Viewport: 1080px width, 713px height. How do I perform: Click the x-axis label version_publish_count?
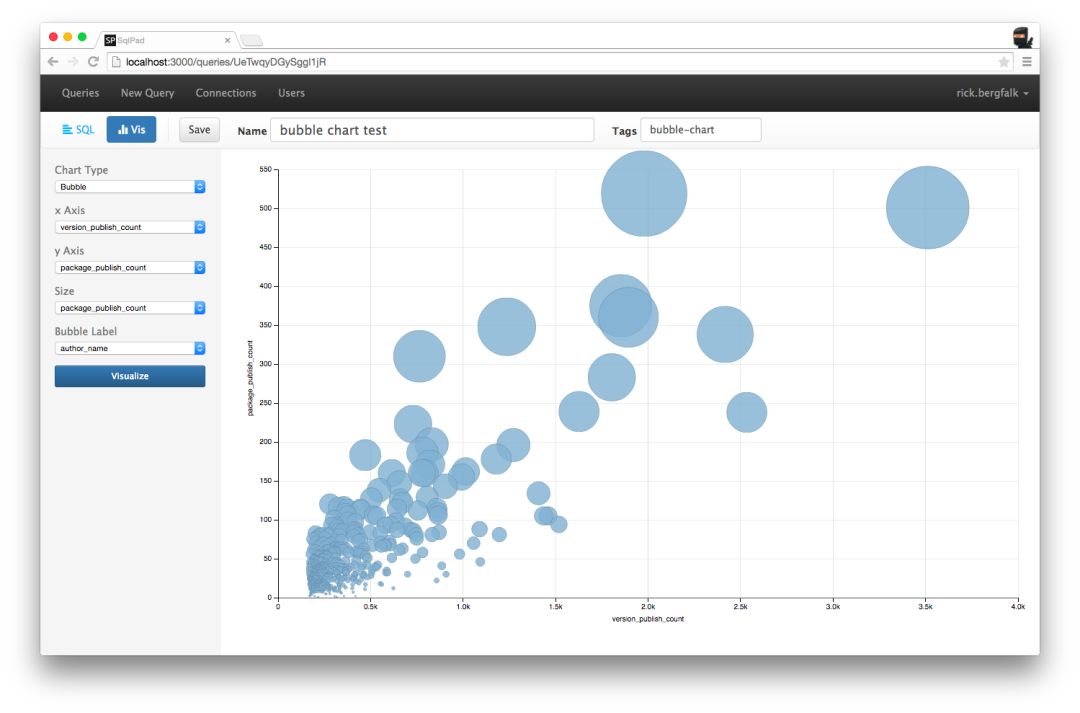click(x=647, y=619)
